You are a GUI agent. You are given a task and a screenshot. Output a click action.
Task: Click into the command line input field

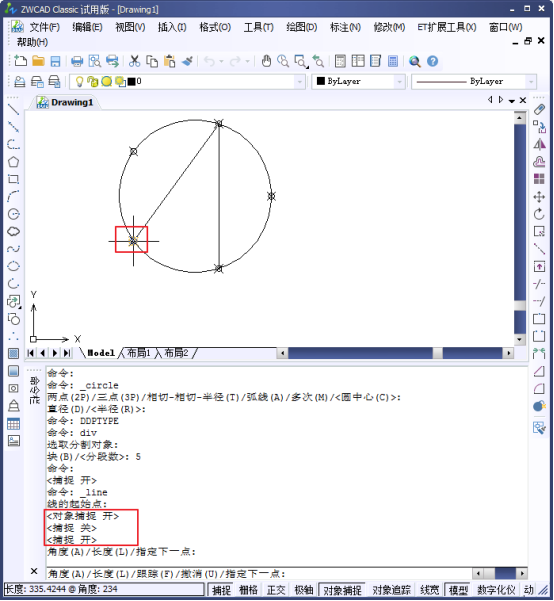pyautogui.click(x=259, y=574)
